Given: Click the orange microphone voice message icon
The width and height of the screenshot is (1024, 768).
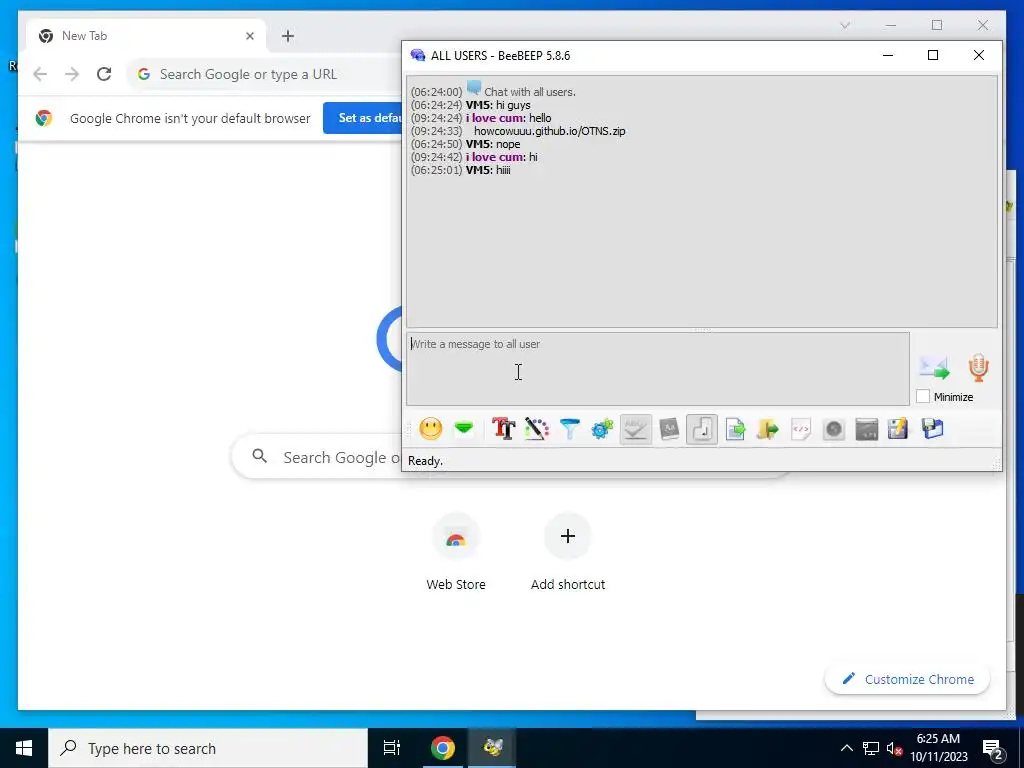Looking at the screenshot, I should pyautogui.click(x=978, y=368).
